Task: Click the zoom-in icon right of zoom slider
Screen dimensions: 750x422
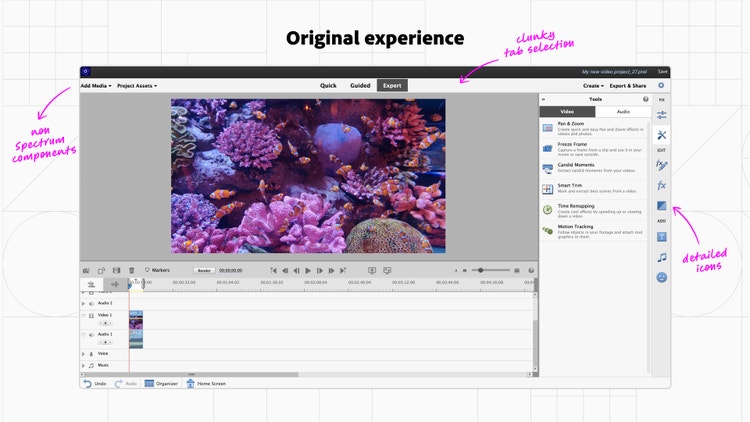Action: click(x=517, y=270)
